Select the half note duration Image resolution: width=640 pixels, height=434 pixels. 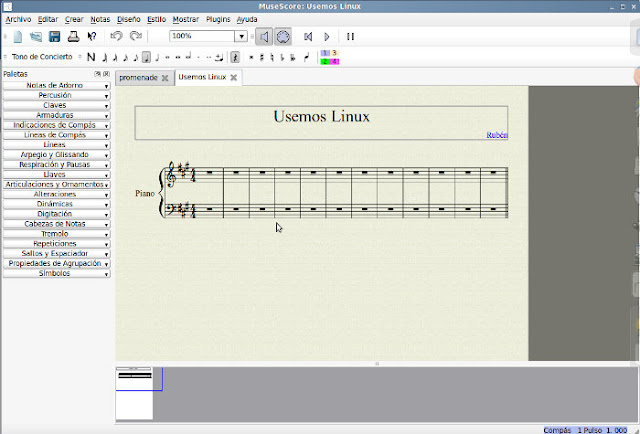(157, 58)
